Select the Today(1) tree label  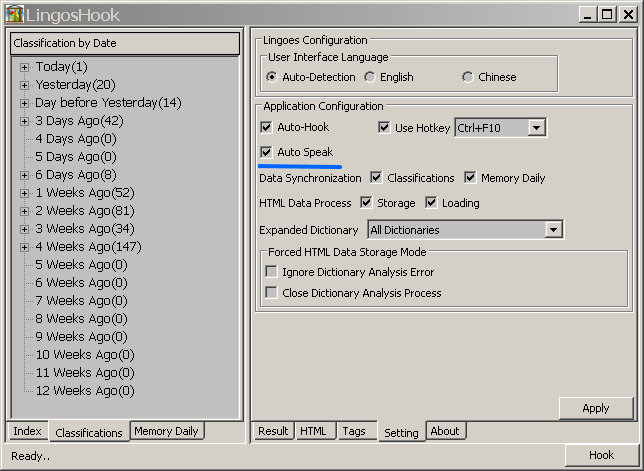coord(62,67)
